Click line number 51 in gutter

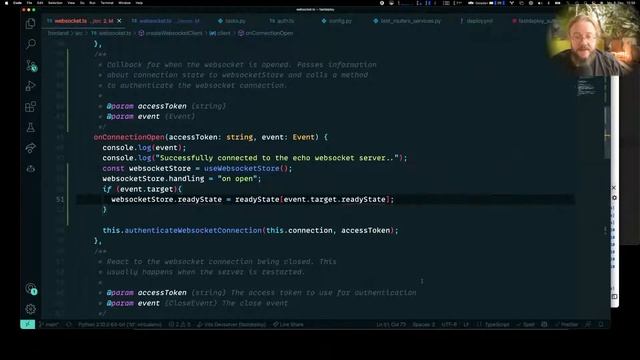(x=60, y=199)
